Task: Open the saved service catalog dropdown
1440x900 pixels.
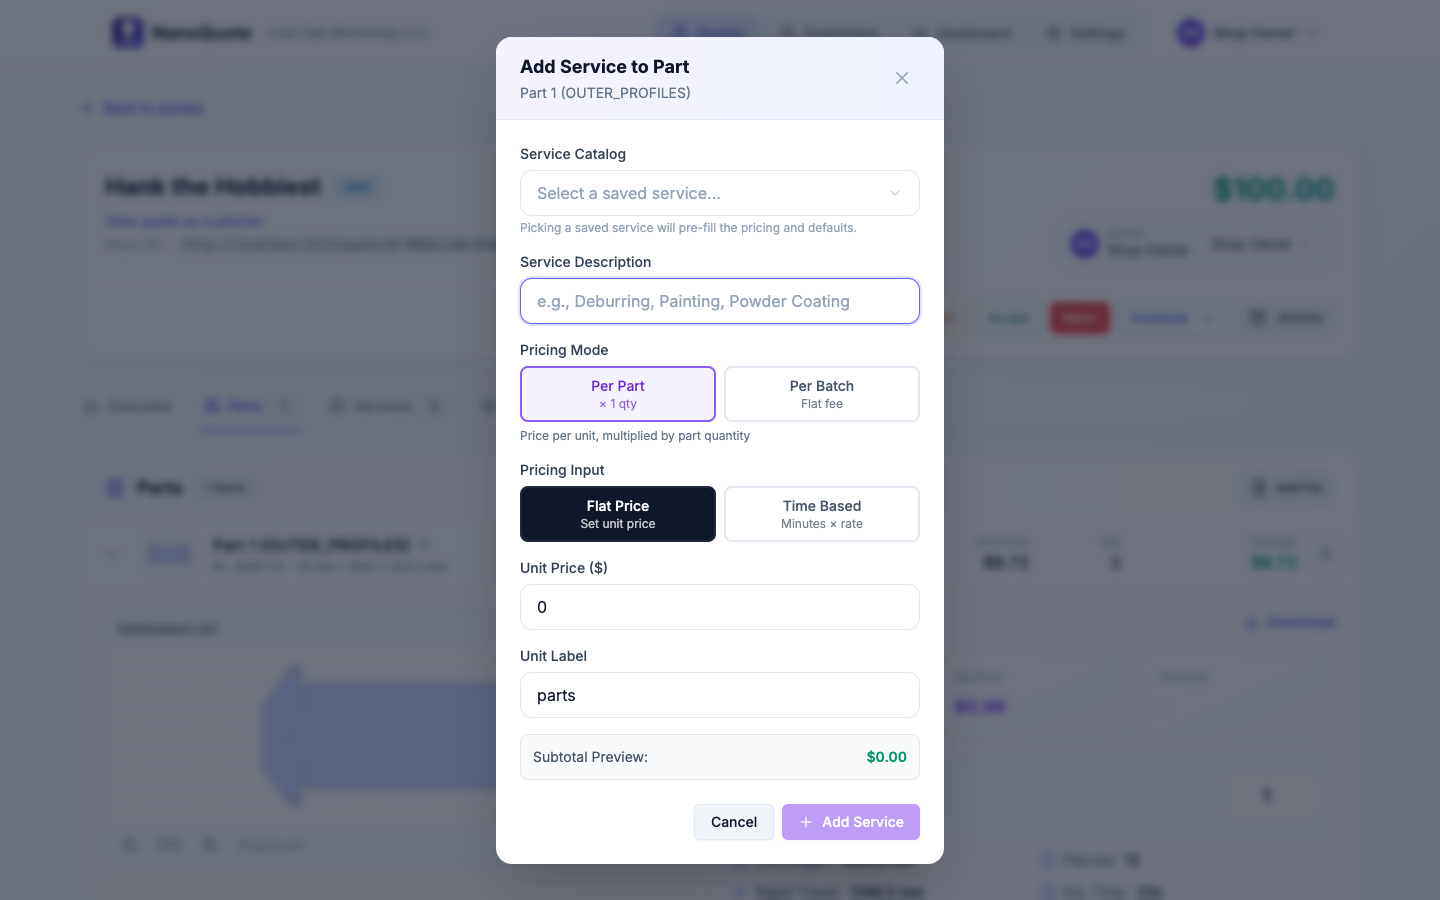Action: pyautogui.click(x=719, y=193)
